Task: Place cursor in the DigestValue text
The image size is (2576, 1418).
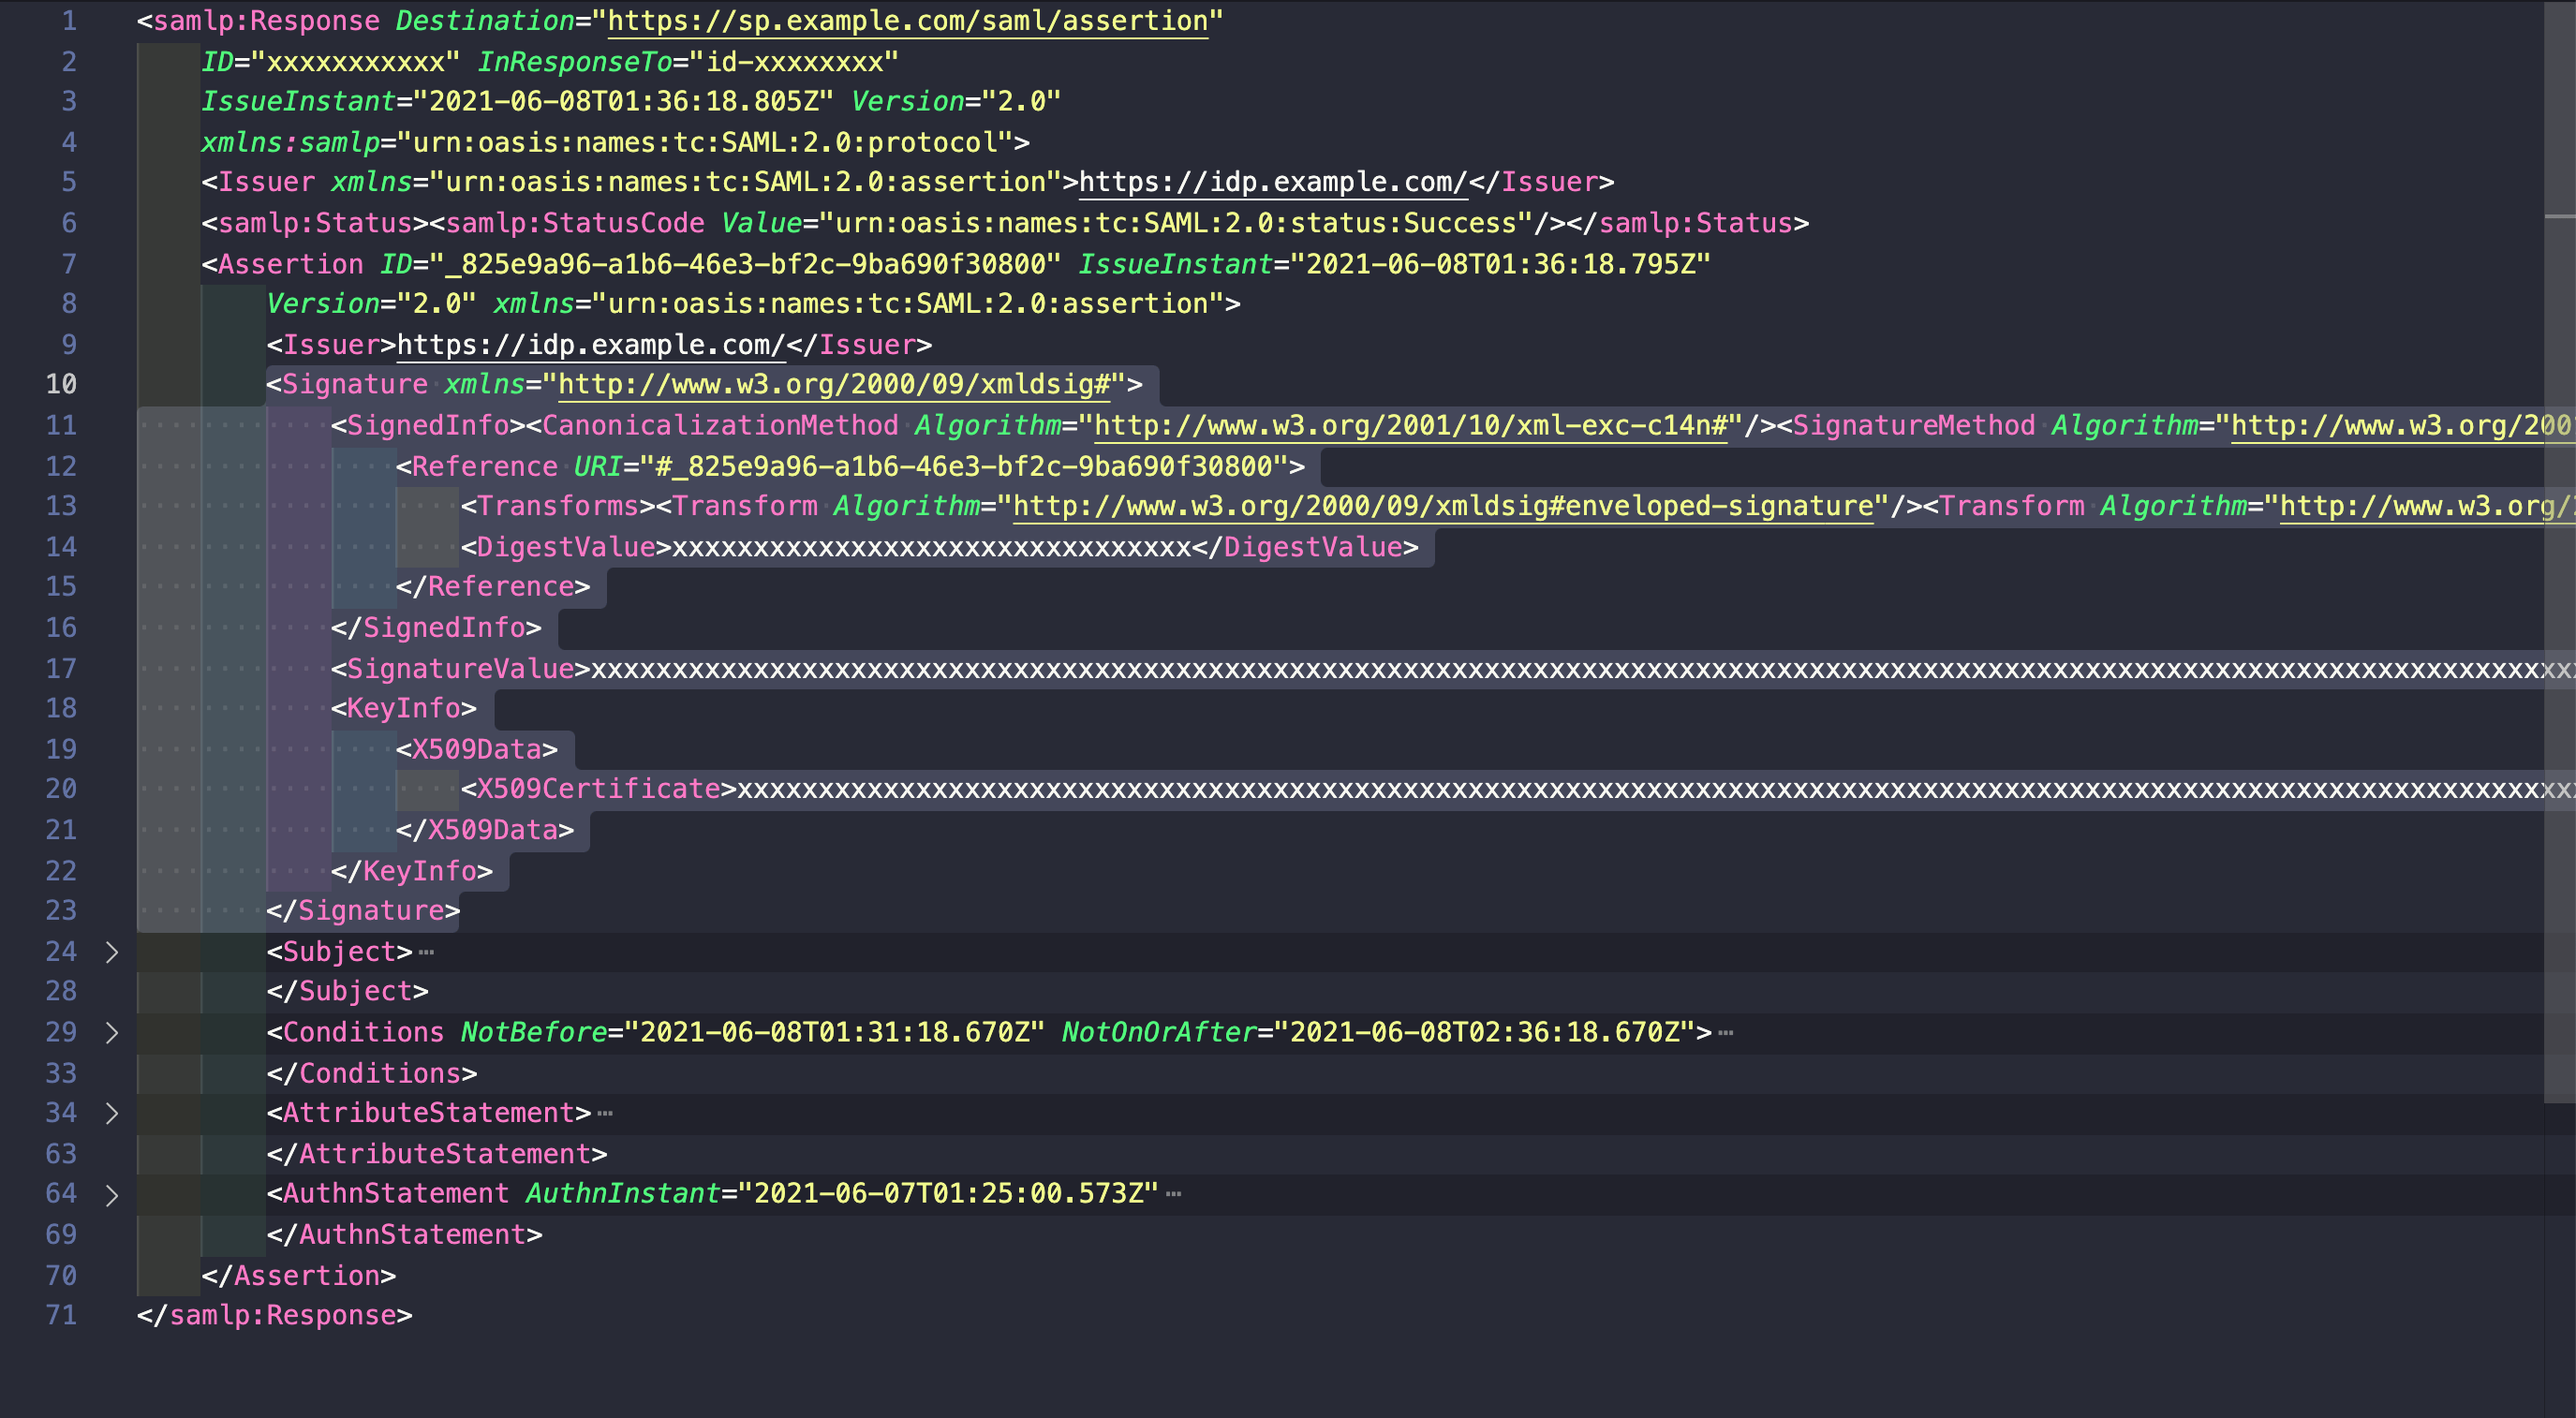Action: [930, 547]
